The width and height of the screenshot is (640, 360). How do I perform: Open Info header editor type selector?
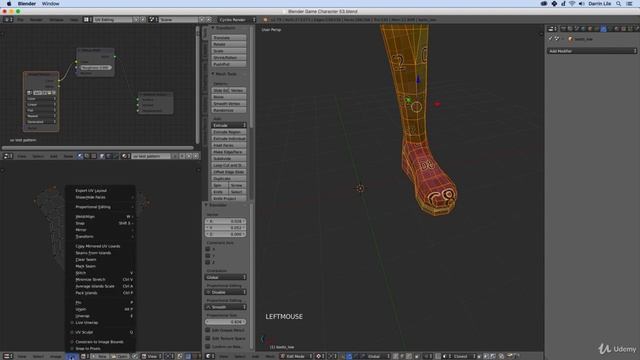[x=8, y=19]
